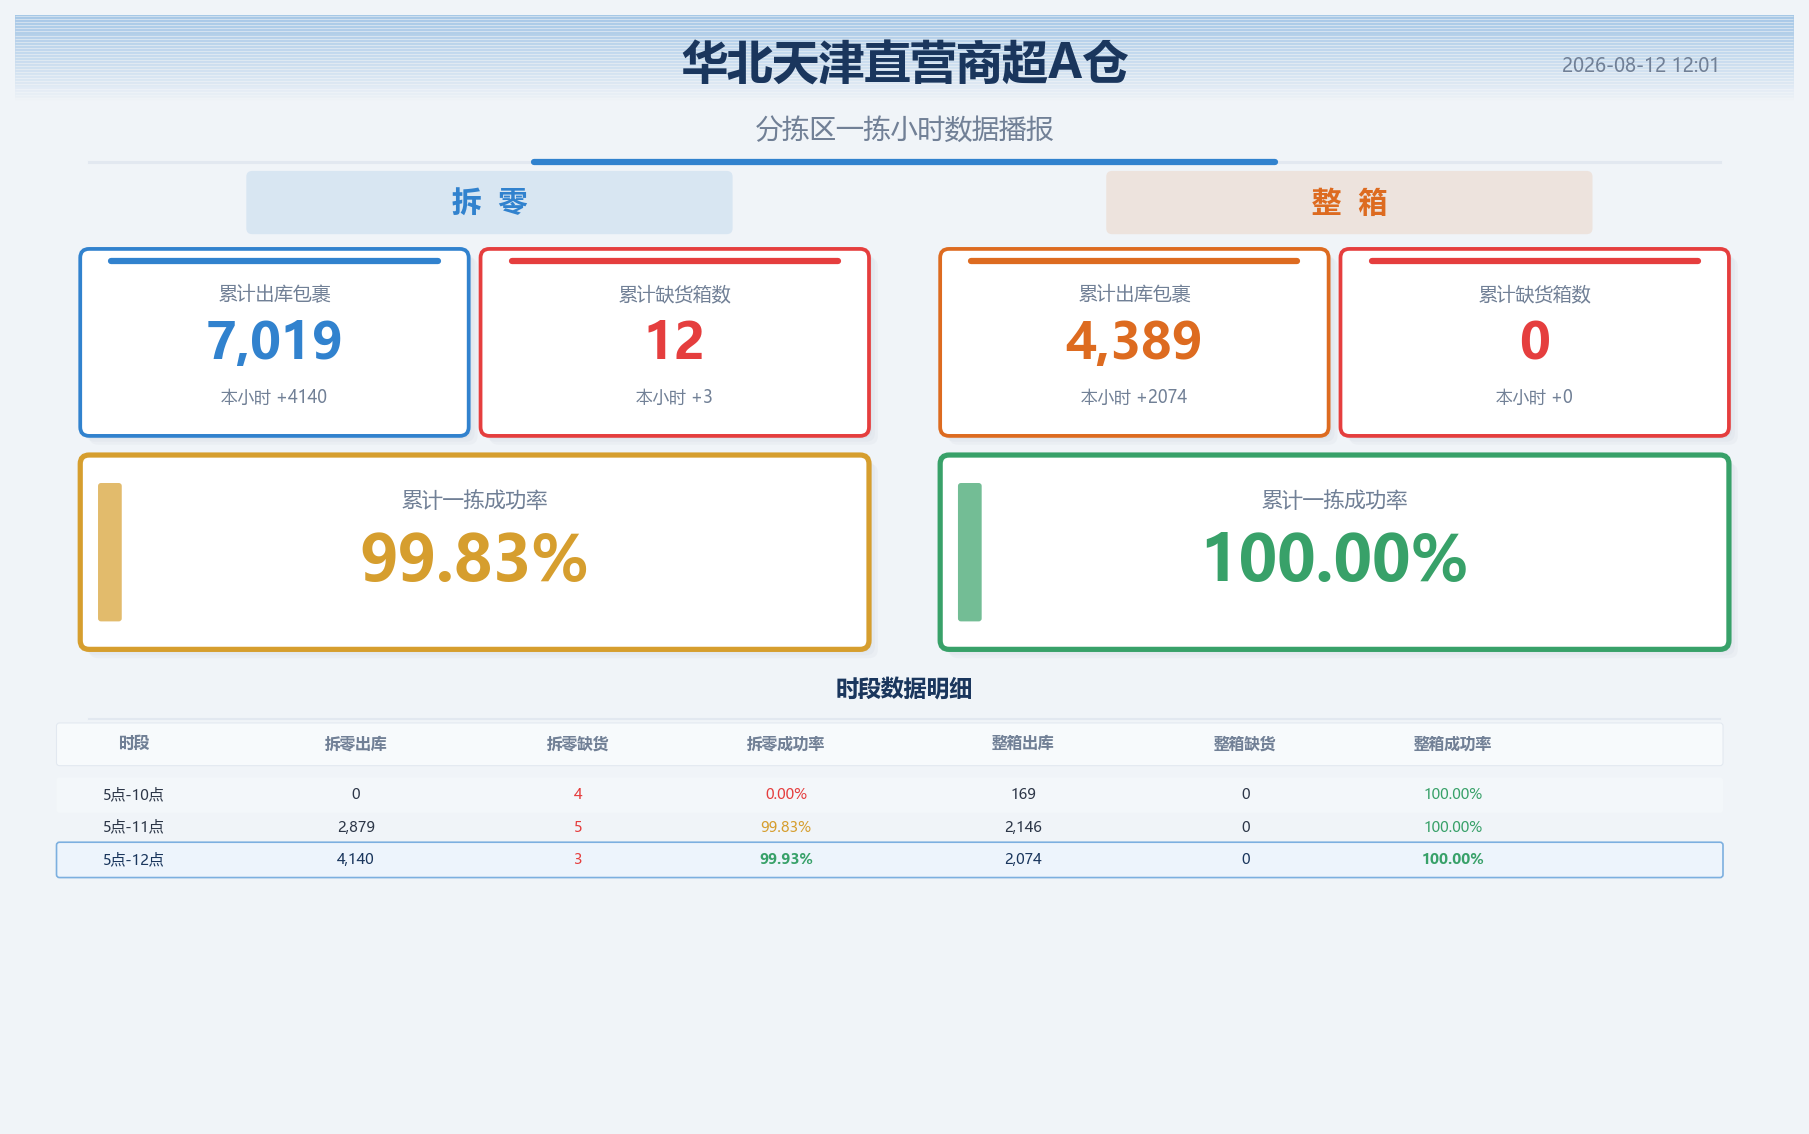The image size is (1809, 1134).
Task: Click the value 12 in 拆零 累计缺货箱数
Action: coord(674,341)
